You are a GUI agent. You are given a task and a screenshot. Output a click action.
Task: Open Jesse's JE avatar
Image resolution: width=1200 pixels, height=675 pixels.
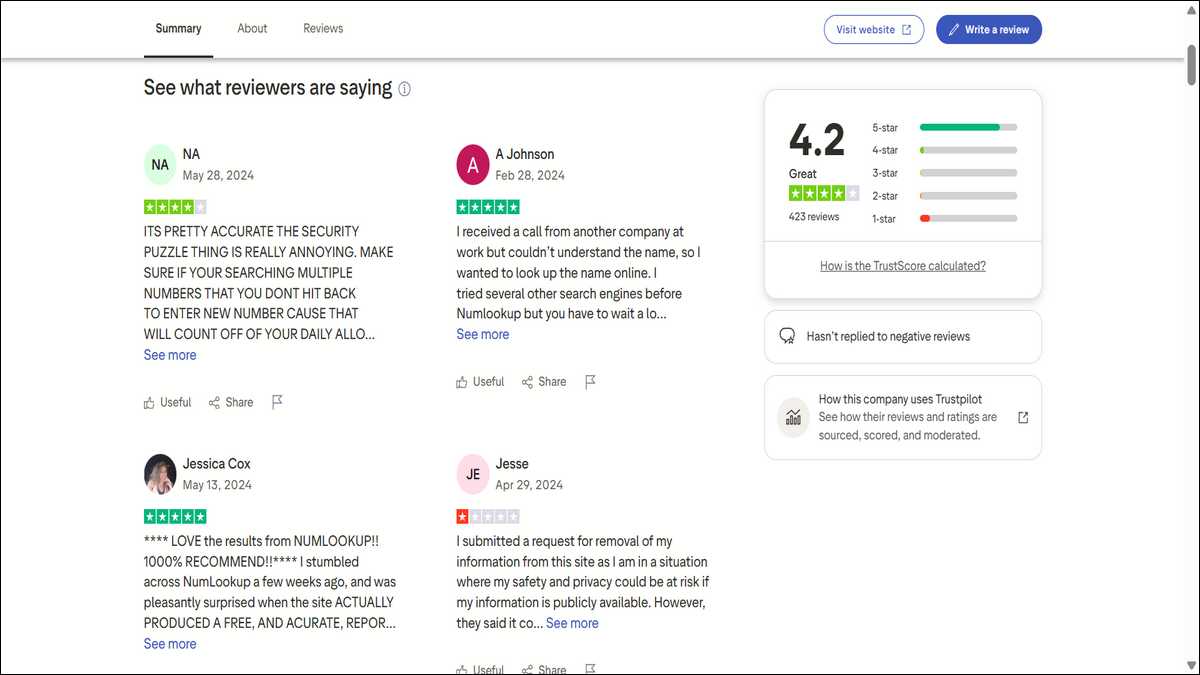473,474
